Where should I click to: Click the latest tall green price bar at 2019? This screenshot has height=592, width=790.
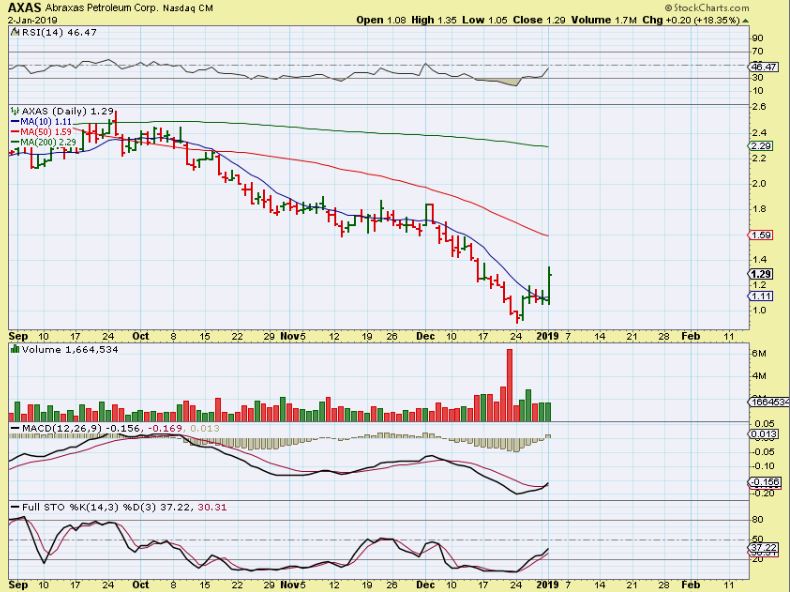pos(549,285)
